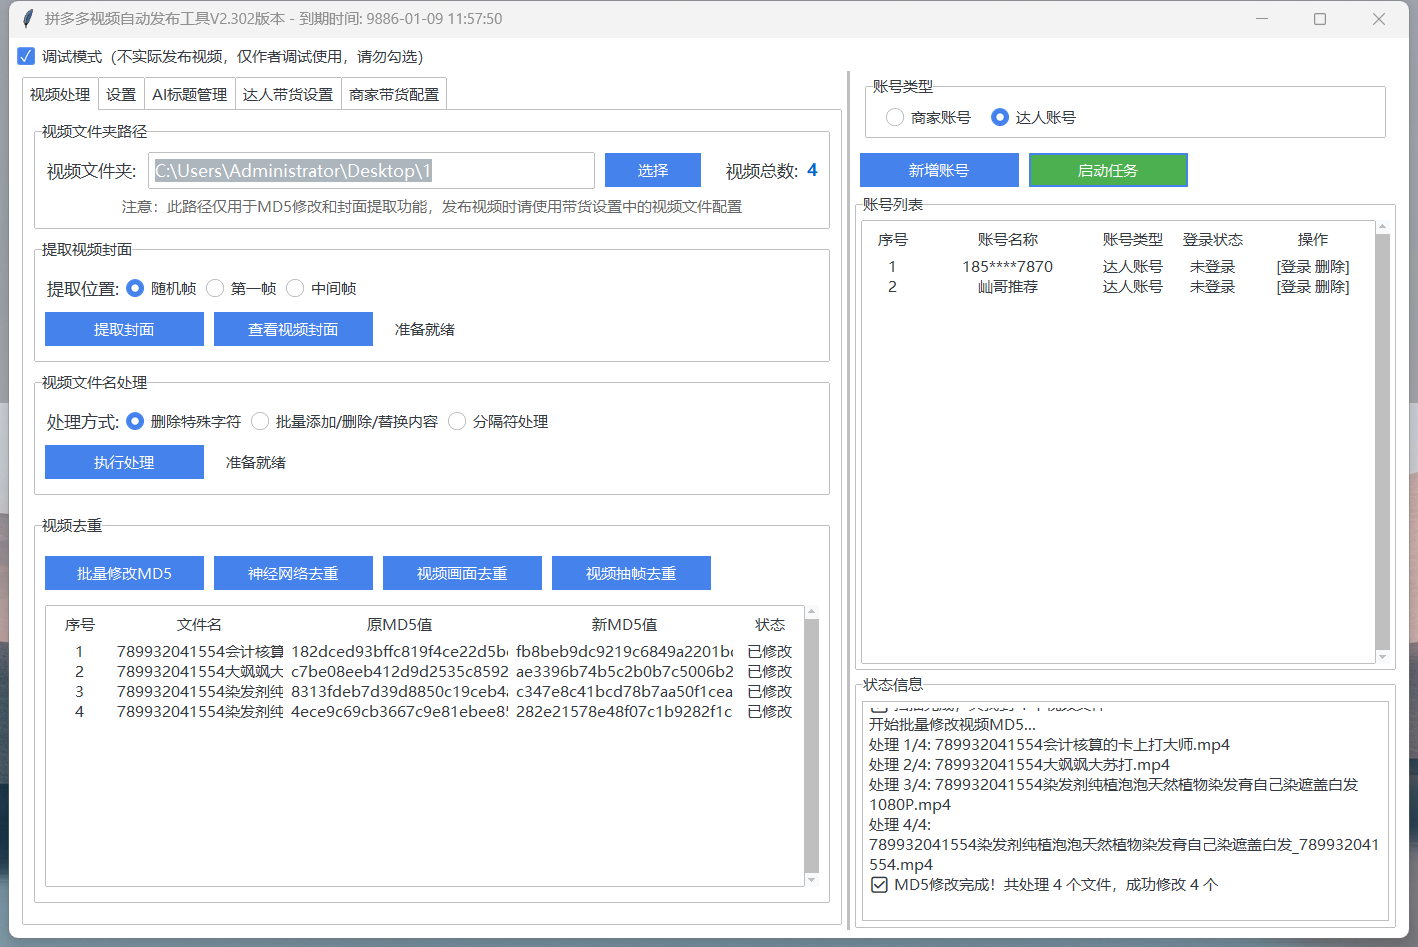Click original MD5 value 8313fdeb7d39d8850c19ceb4
The width and height of the screenshot is (1418, 947).
pyautogui.click(x=399, y=692)
